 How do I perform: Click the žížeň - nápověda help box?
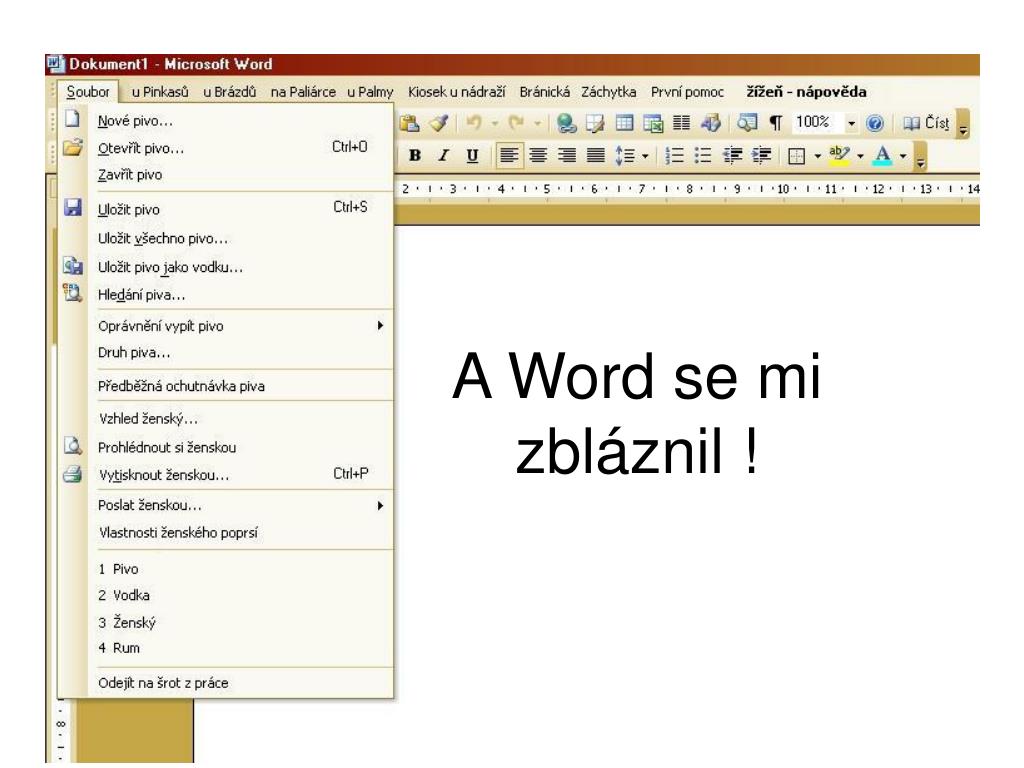[807, 92]
